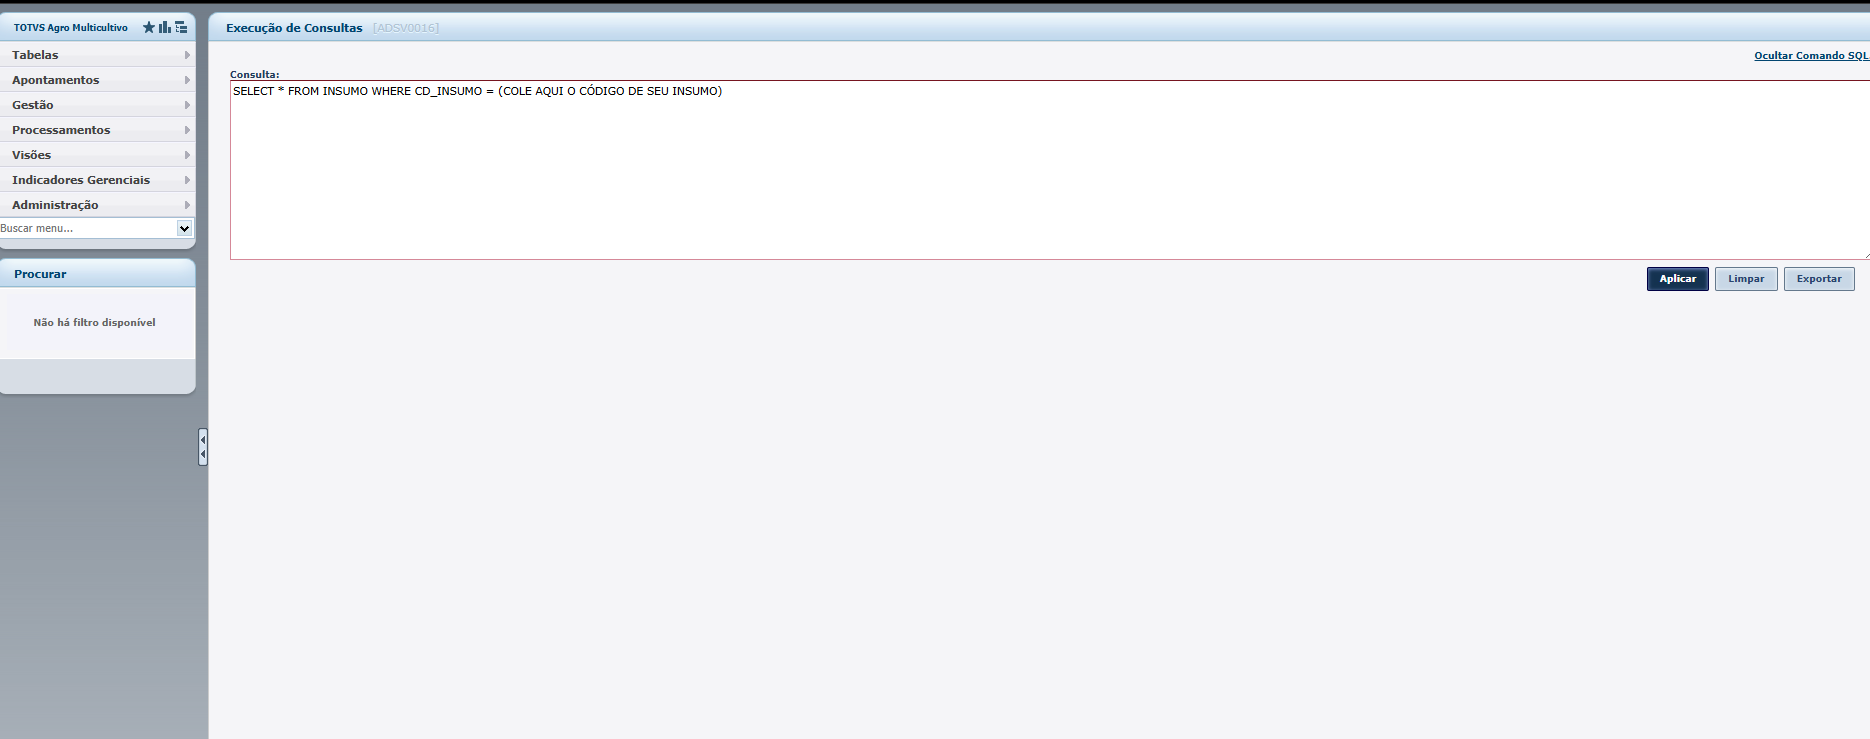The width and height of the screenshot is (1870, 739).
Task: Open the Processamentos menu
Action: pos(98,130)
